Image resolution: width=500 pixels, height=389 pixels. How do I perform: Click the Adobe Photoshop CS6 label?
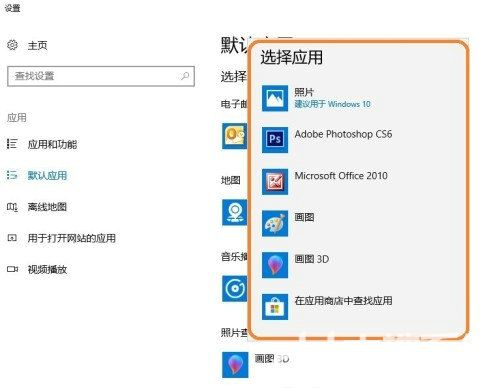pyautogui.click(x=343, y=134)
